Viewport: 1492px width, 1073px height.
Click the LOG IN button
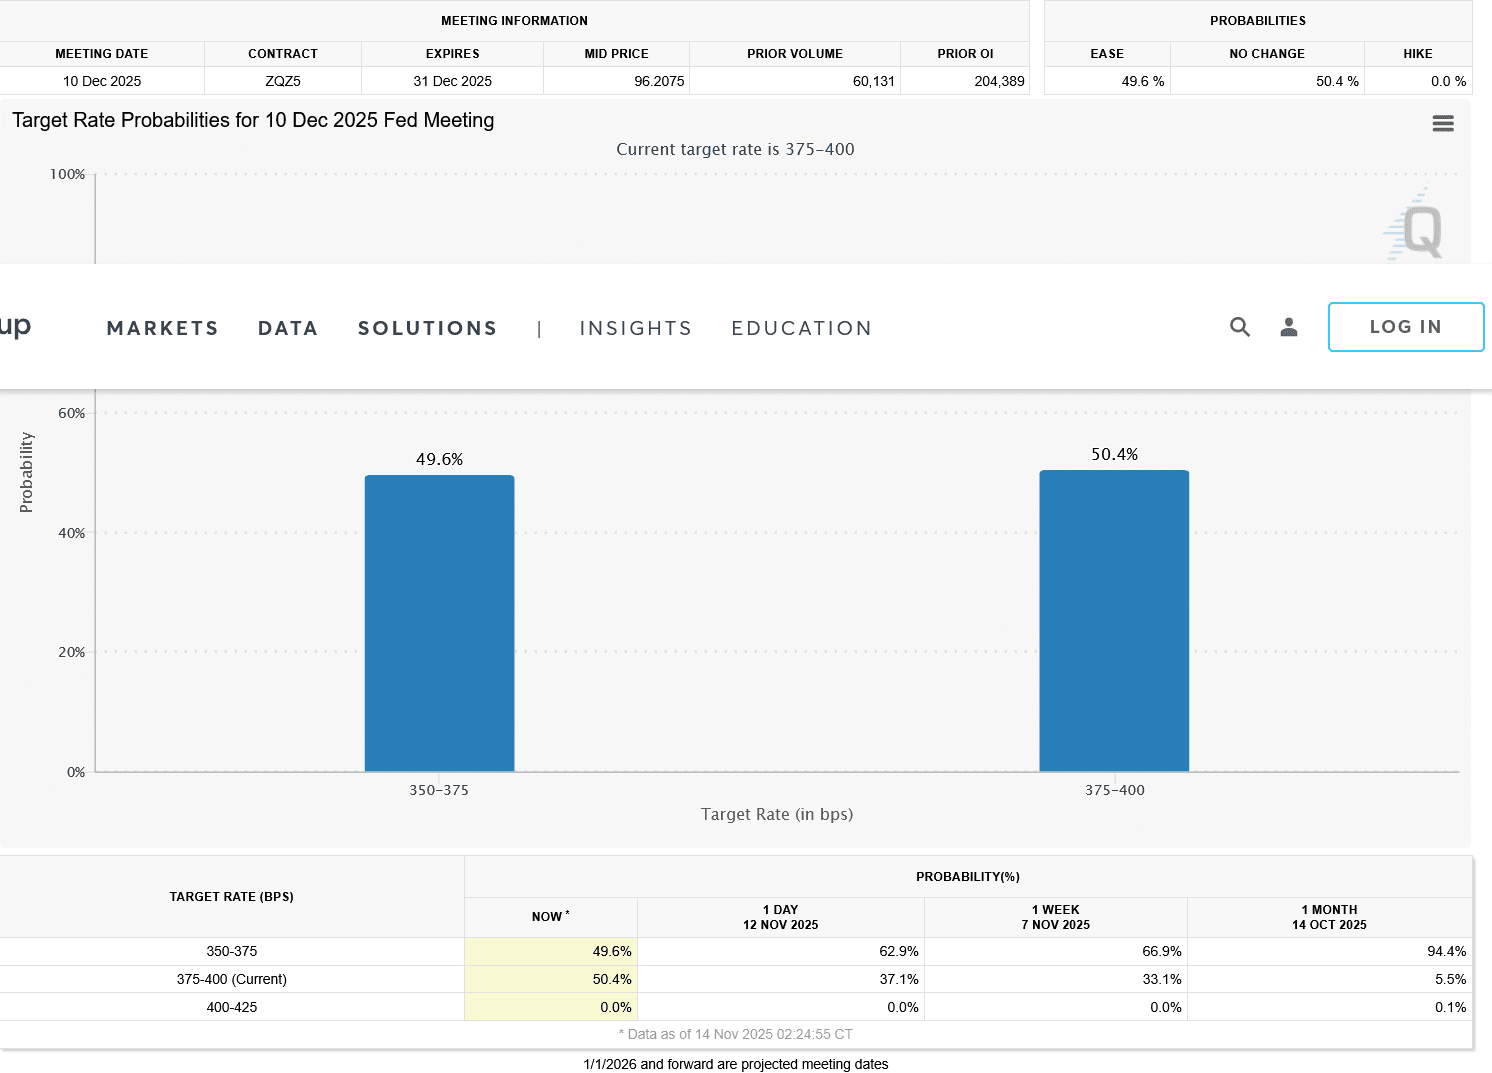[1406, 327]
